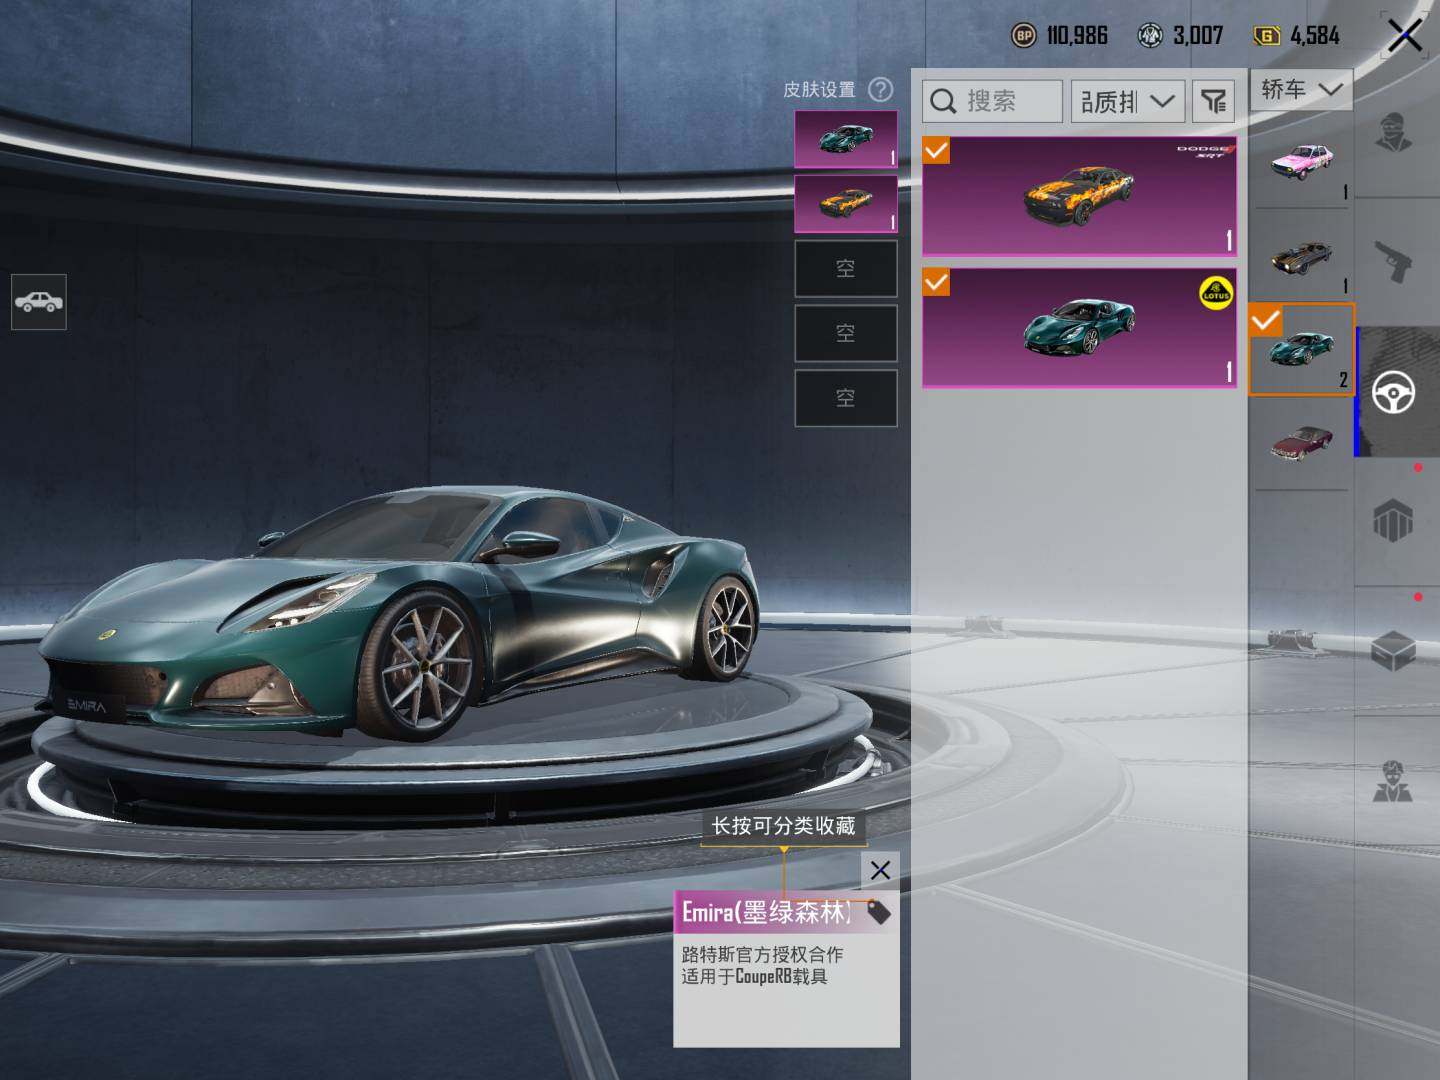Select the black and gold car thumbnail
Screen dimensions: 1440x1080
1301,257
